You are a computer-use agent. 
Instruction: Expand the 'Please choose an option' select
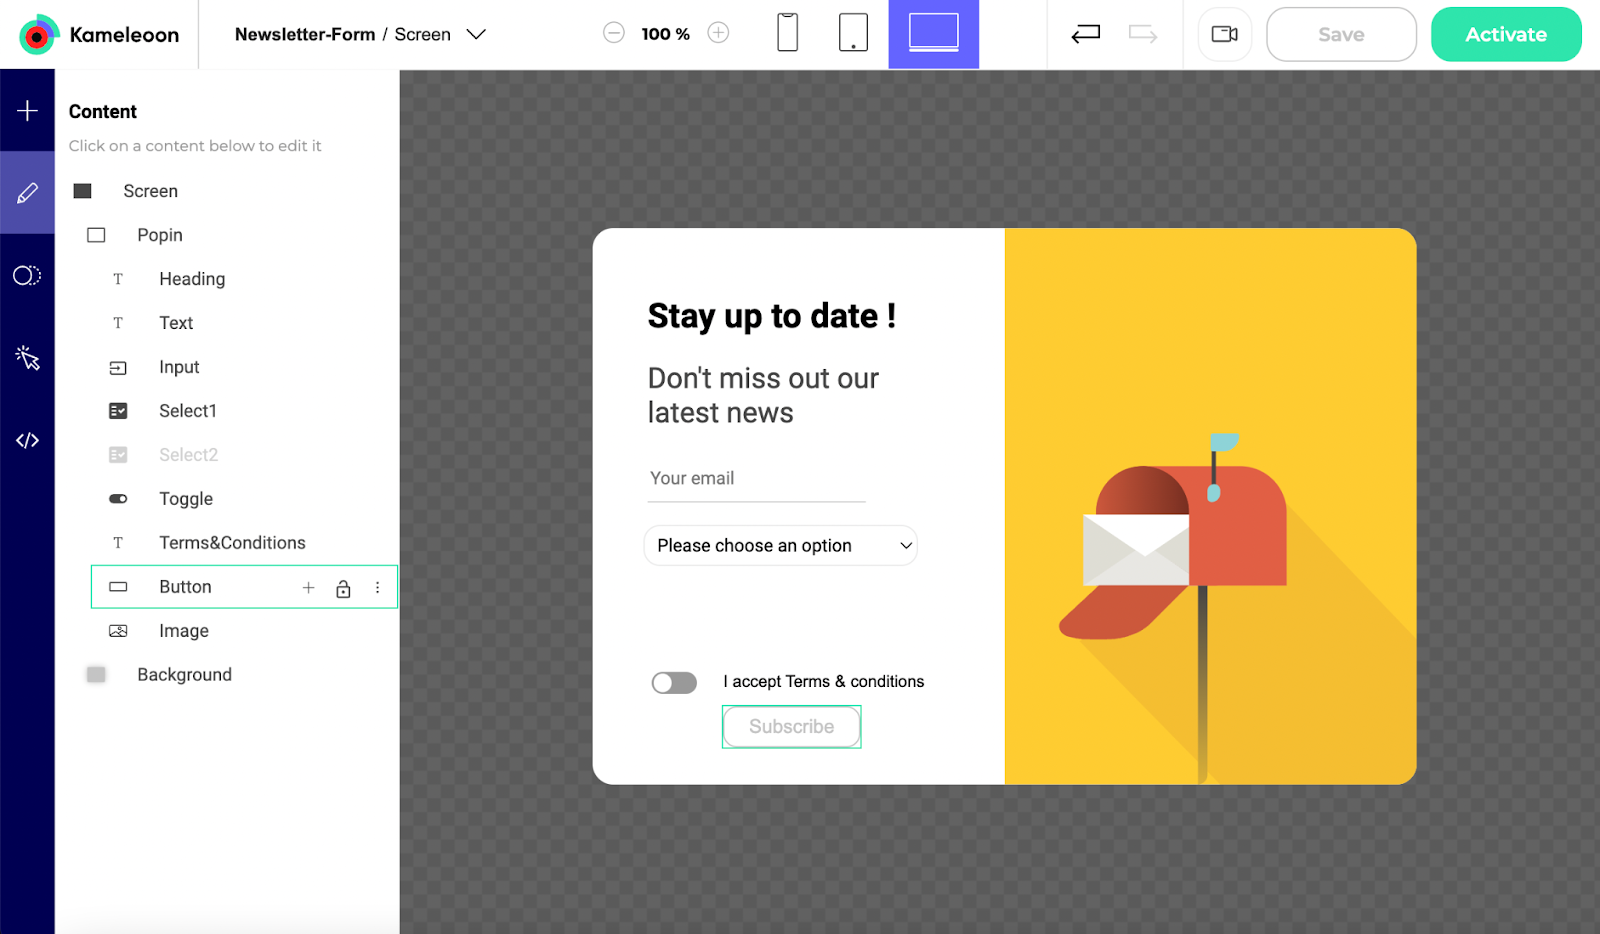[781, 546]
